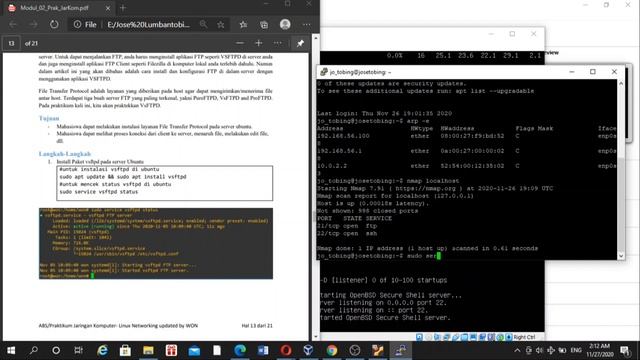640x360 pixels.
Task: Click 'sudo service vsftpd status' code line
Action: (99, 192)
